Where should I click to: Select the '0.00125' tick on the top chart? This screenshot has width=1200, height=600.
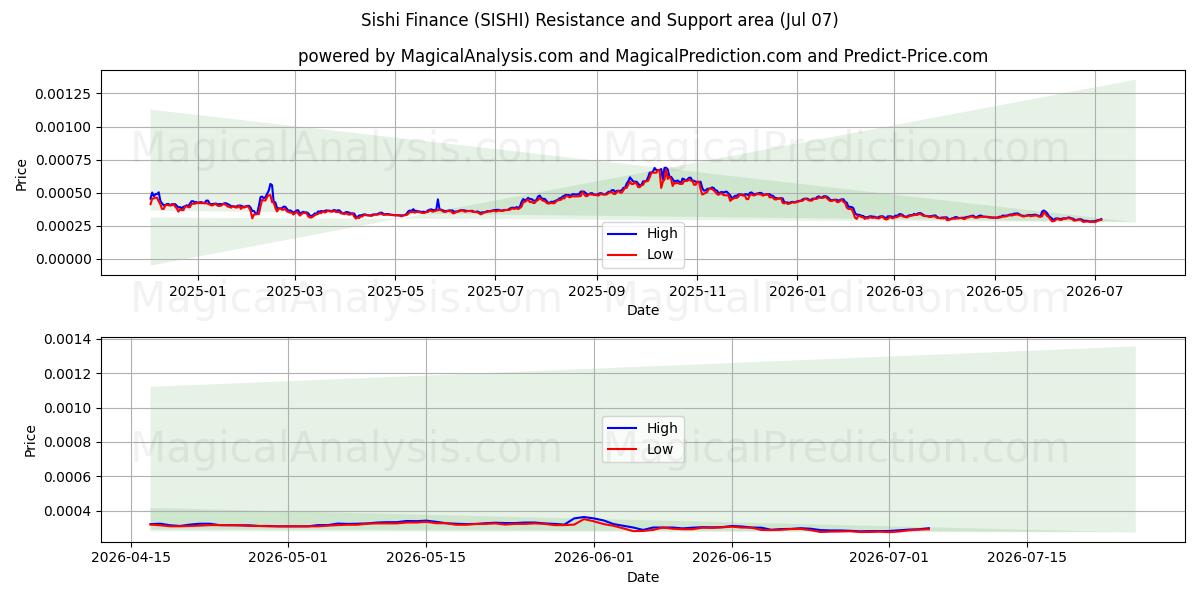[62, 94]
